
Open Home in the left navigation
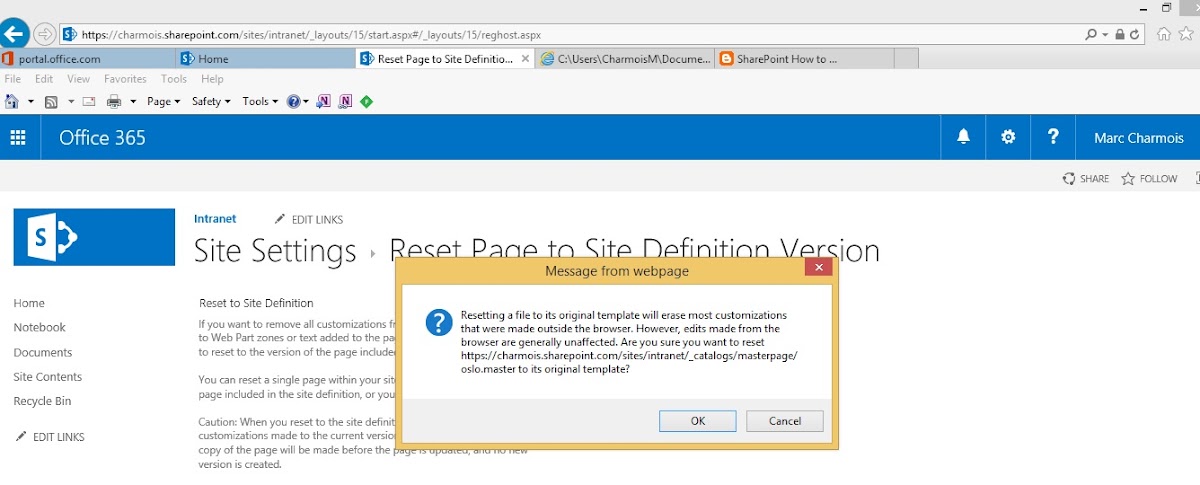(x=29, y=303)
